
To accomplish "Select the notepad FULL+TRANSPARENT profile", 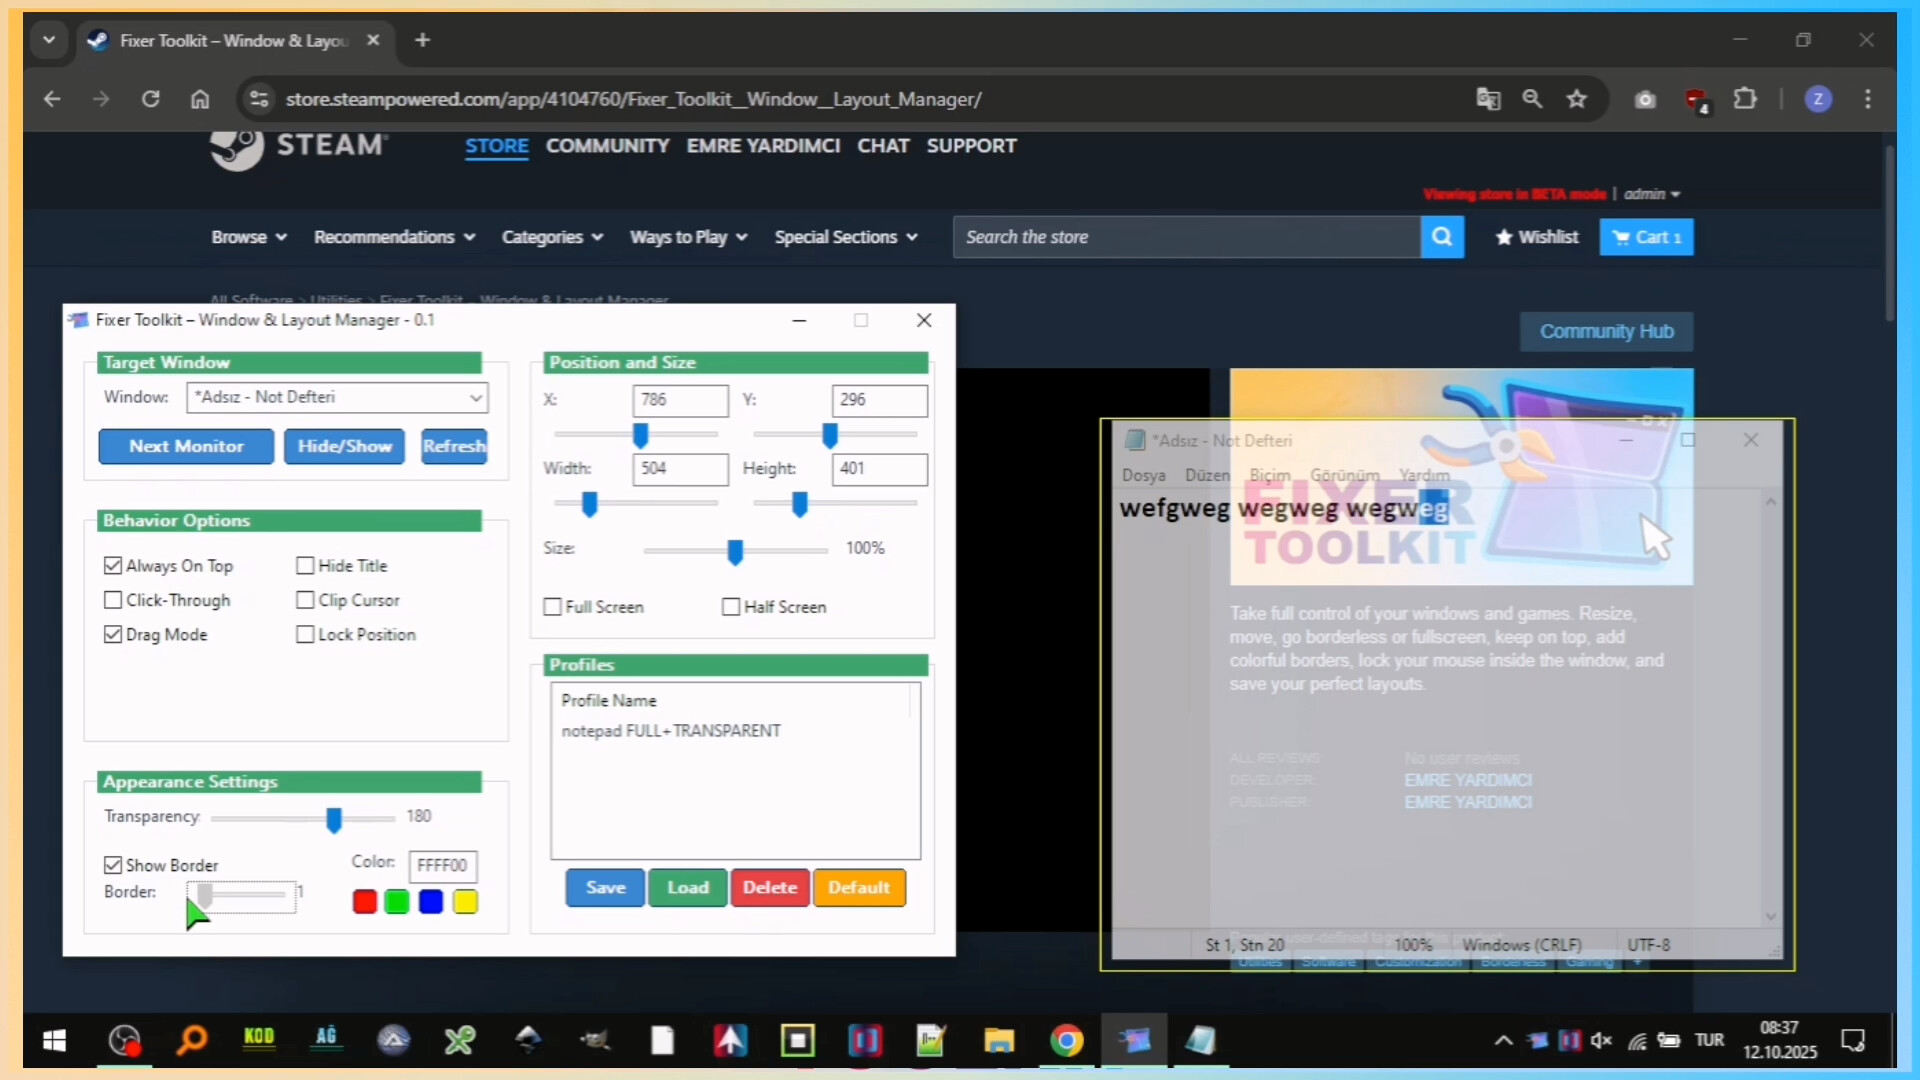I will pyautogui.click(x=672, y=730).
